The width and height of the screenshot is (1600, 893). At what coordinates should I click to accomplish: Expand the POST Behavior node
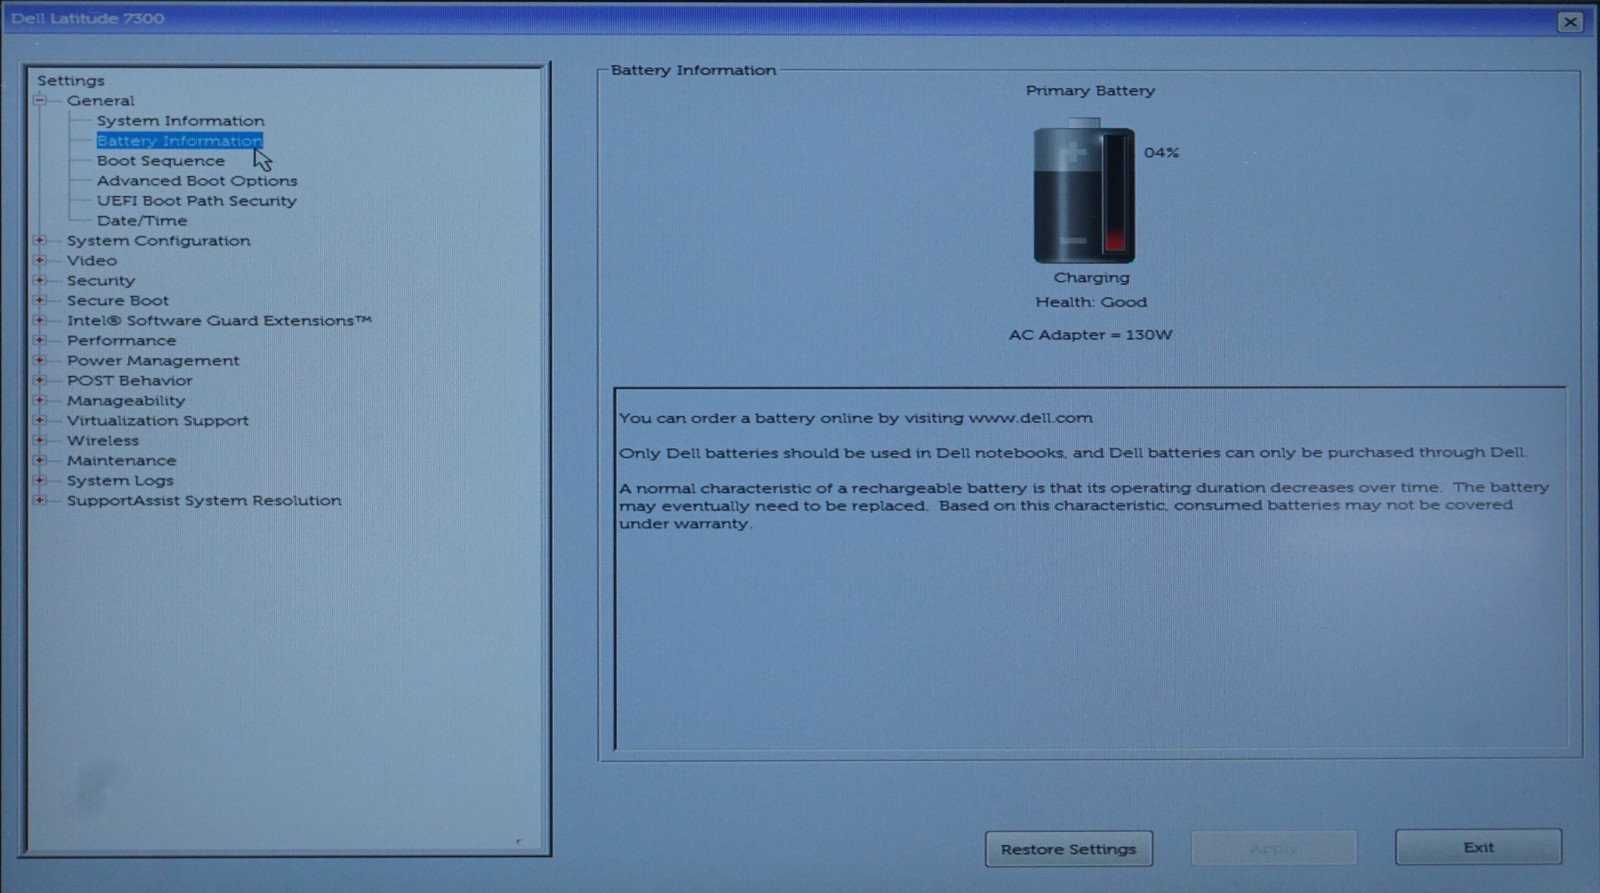[40, 380]
